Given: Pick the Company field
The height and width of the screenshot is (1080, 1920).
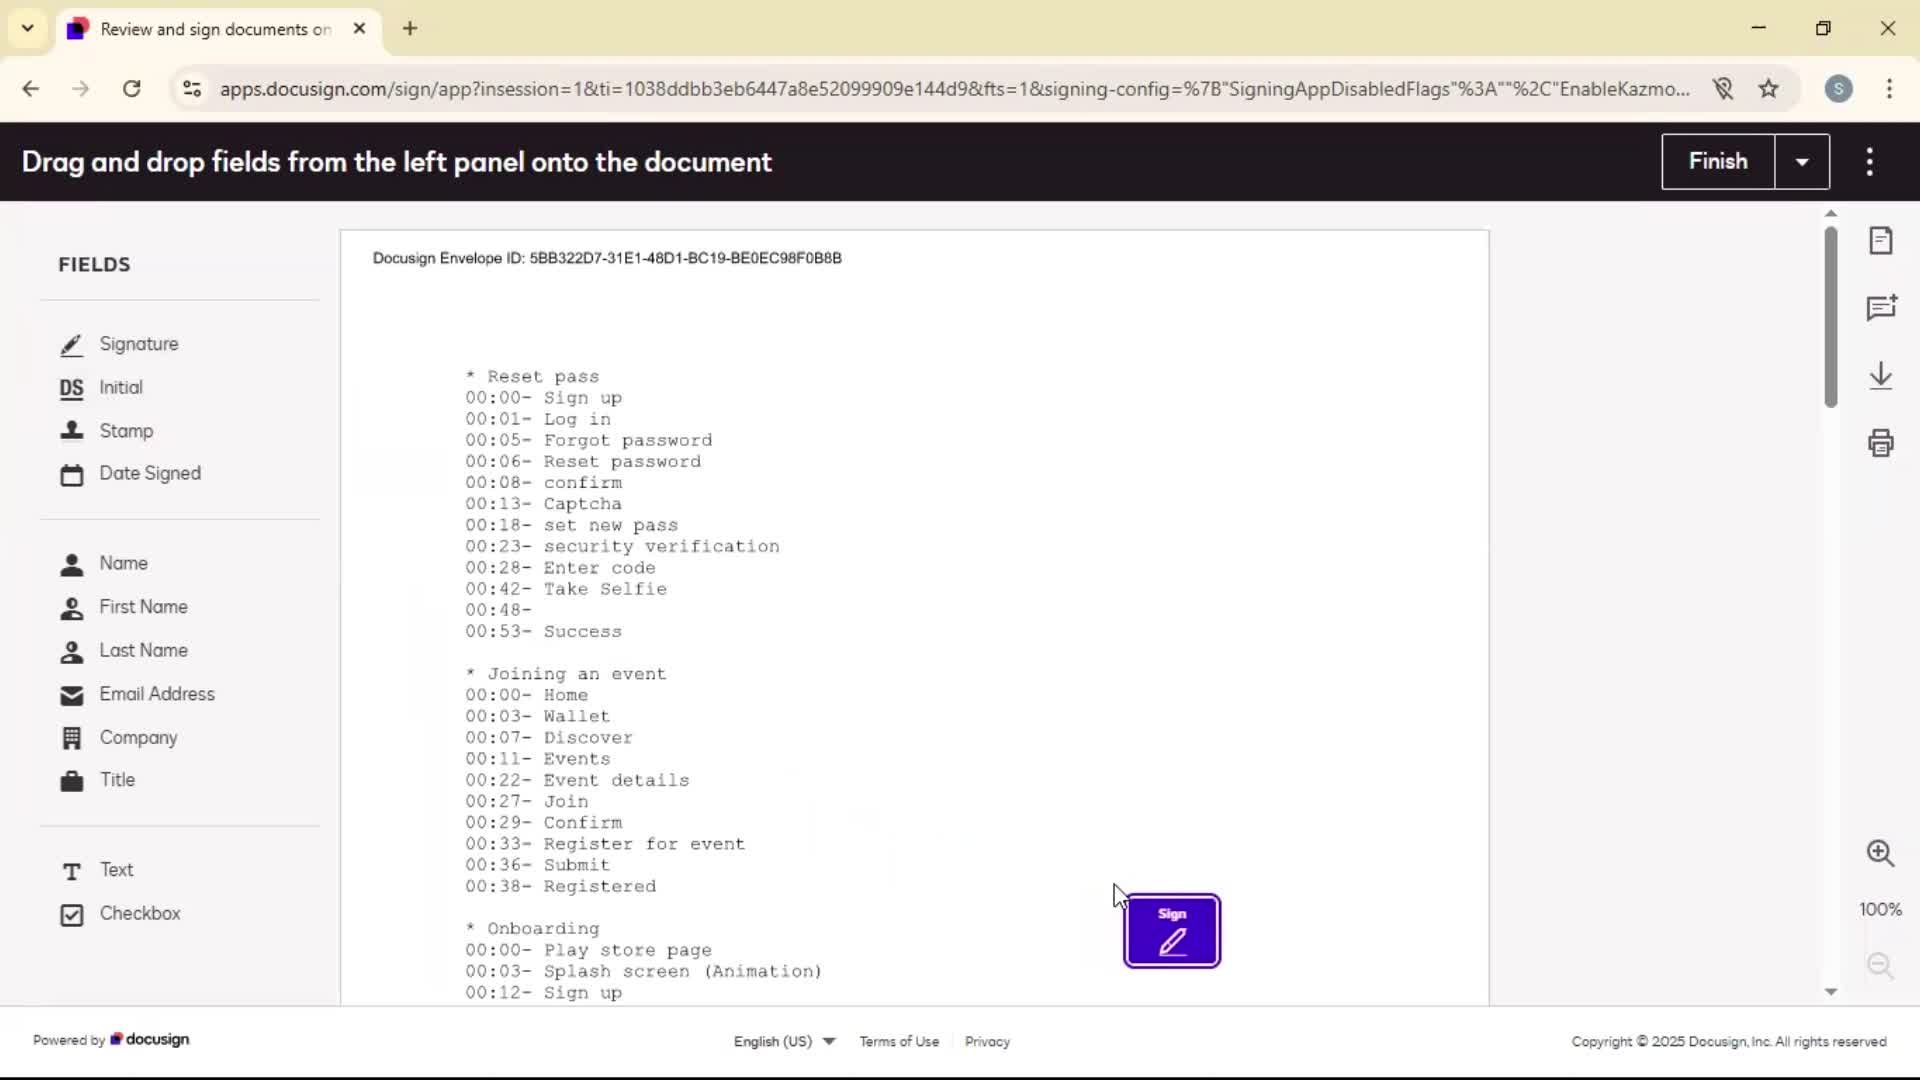Looking at the screenshot, I should click(118, 738).
